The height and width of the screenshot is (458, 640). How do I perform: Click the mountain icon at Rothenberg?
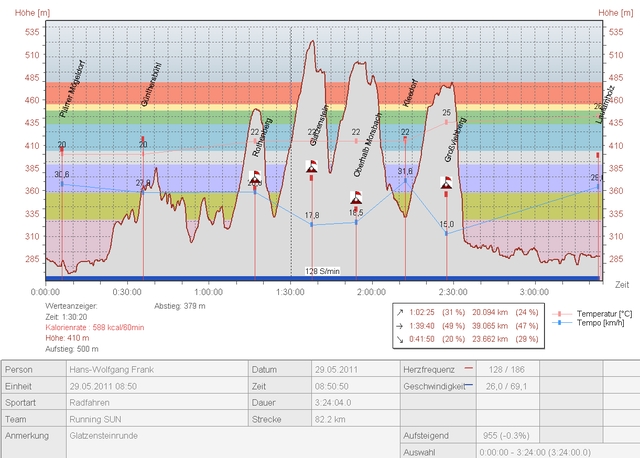(x=255, y=178)
